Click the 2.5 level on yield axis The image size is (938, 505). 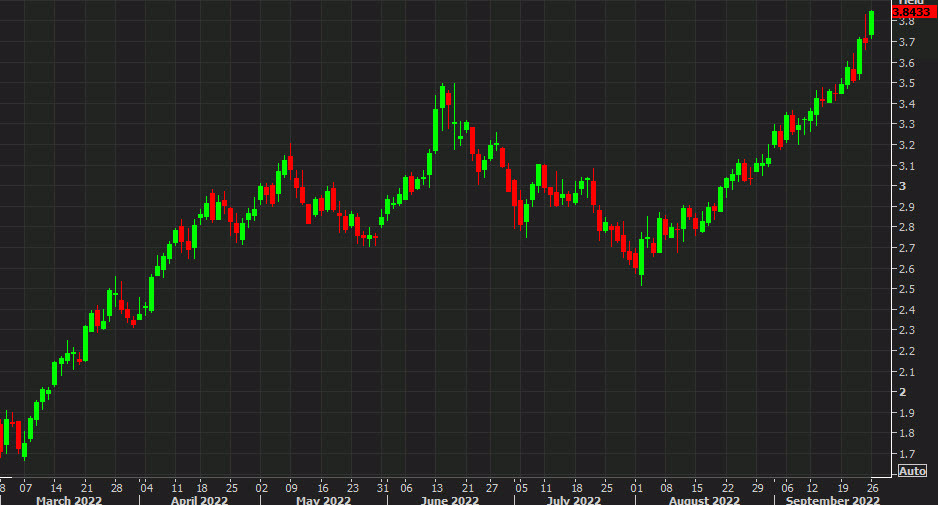[x=908, y=289]
